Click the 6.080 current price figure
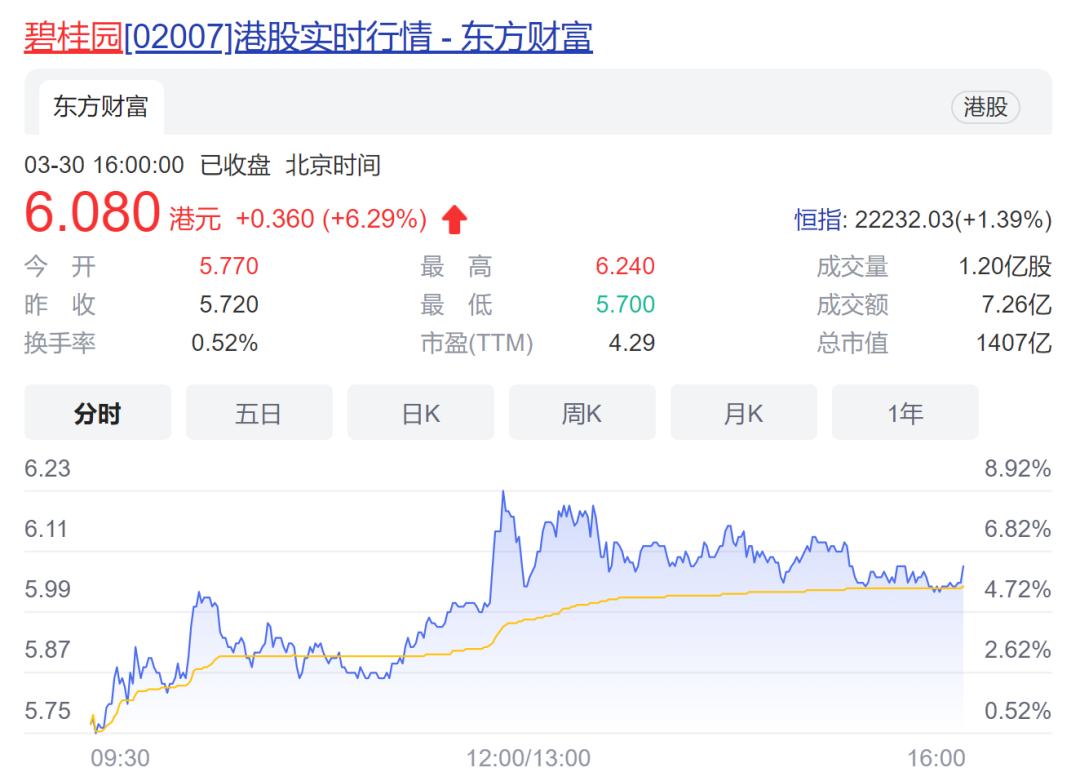This screenshot has height=781, width=1080. 92,213
